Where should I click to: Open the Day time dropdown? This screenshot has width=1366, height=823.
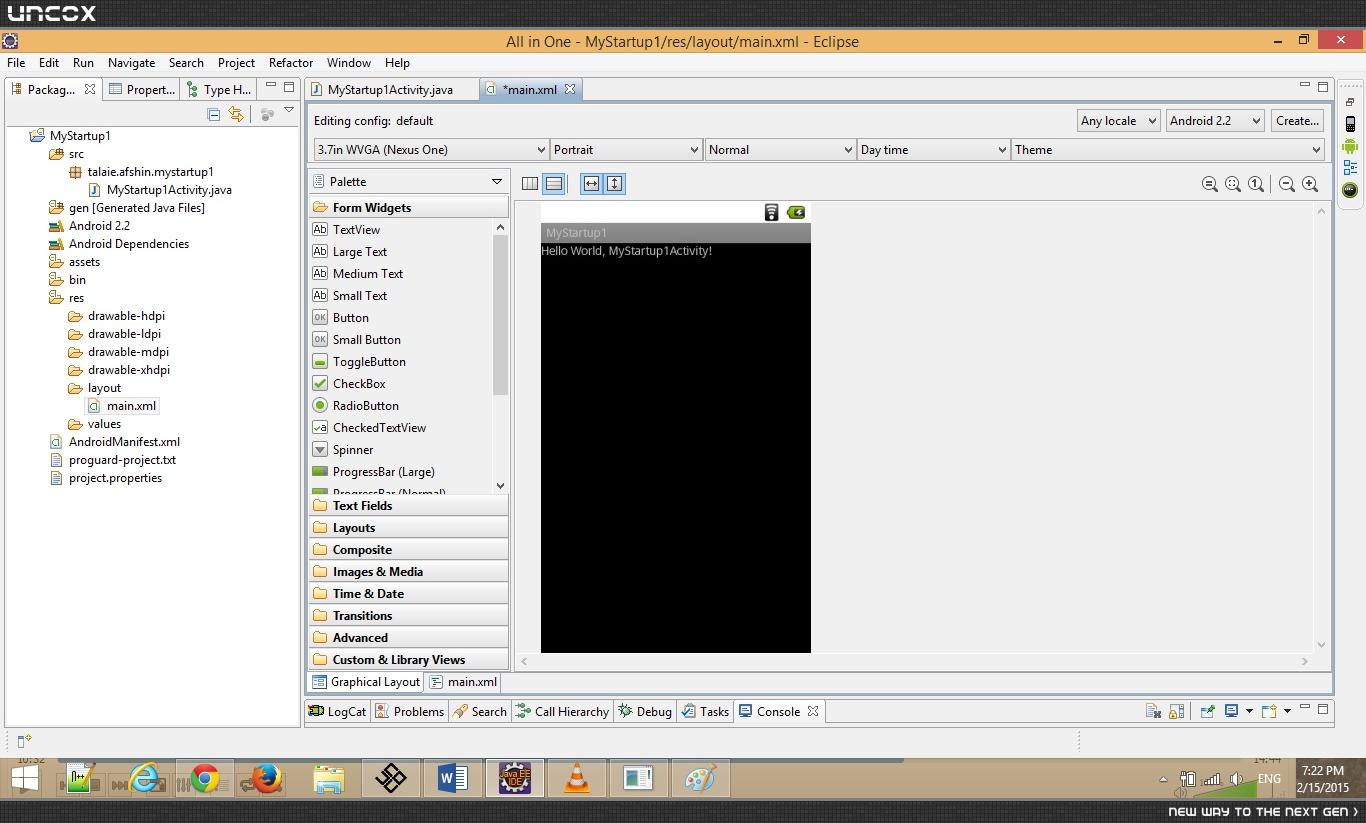pos(933,150)
